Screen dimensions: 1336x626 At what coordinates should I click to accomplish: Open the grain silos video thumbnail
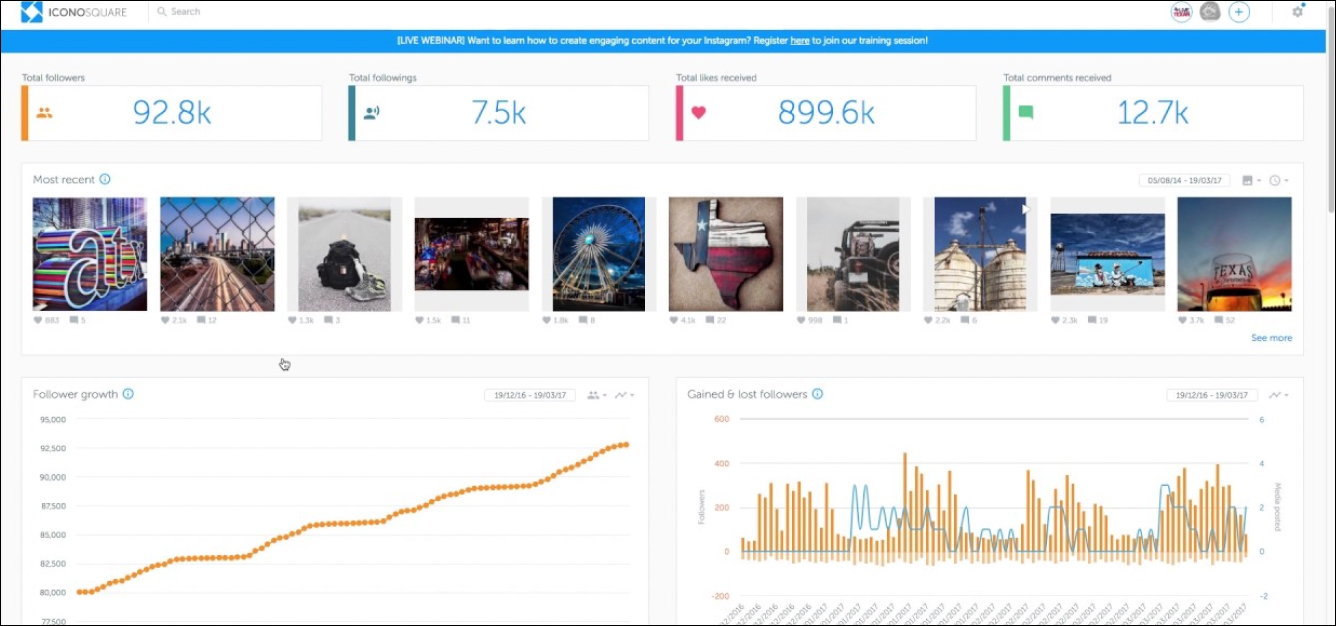pyautogui.click(x=980, y=254)
